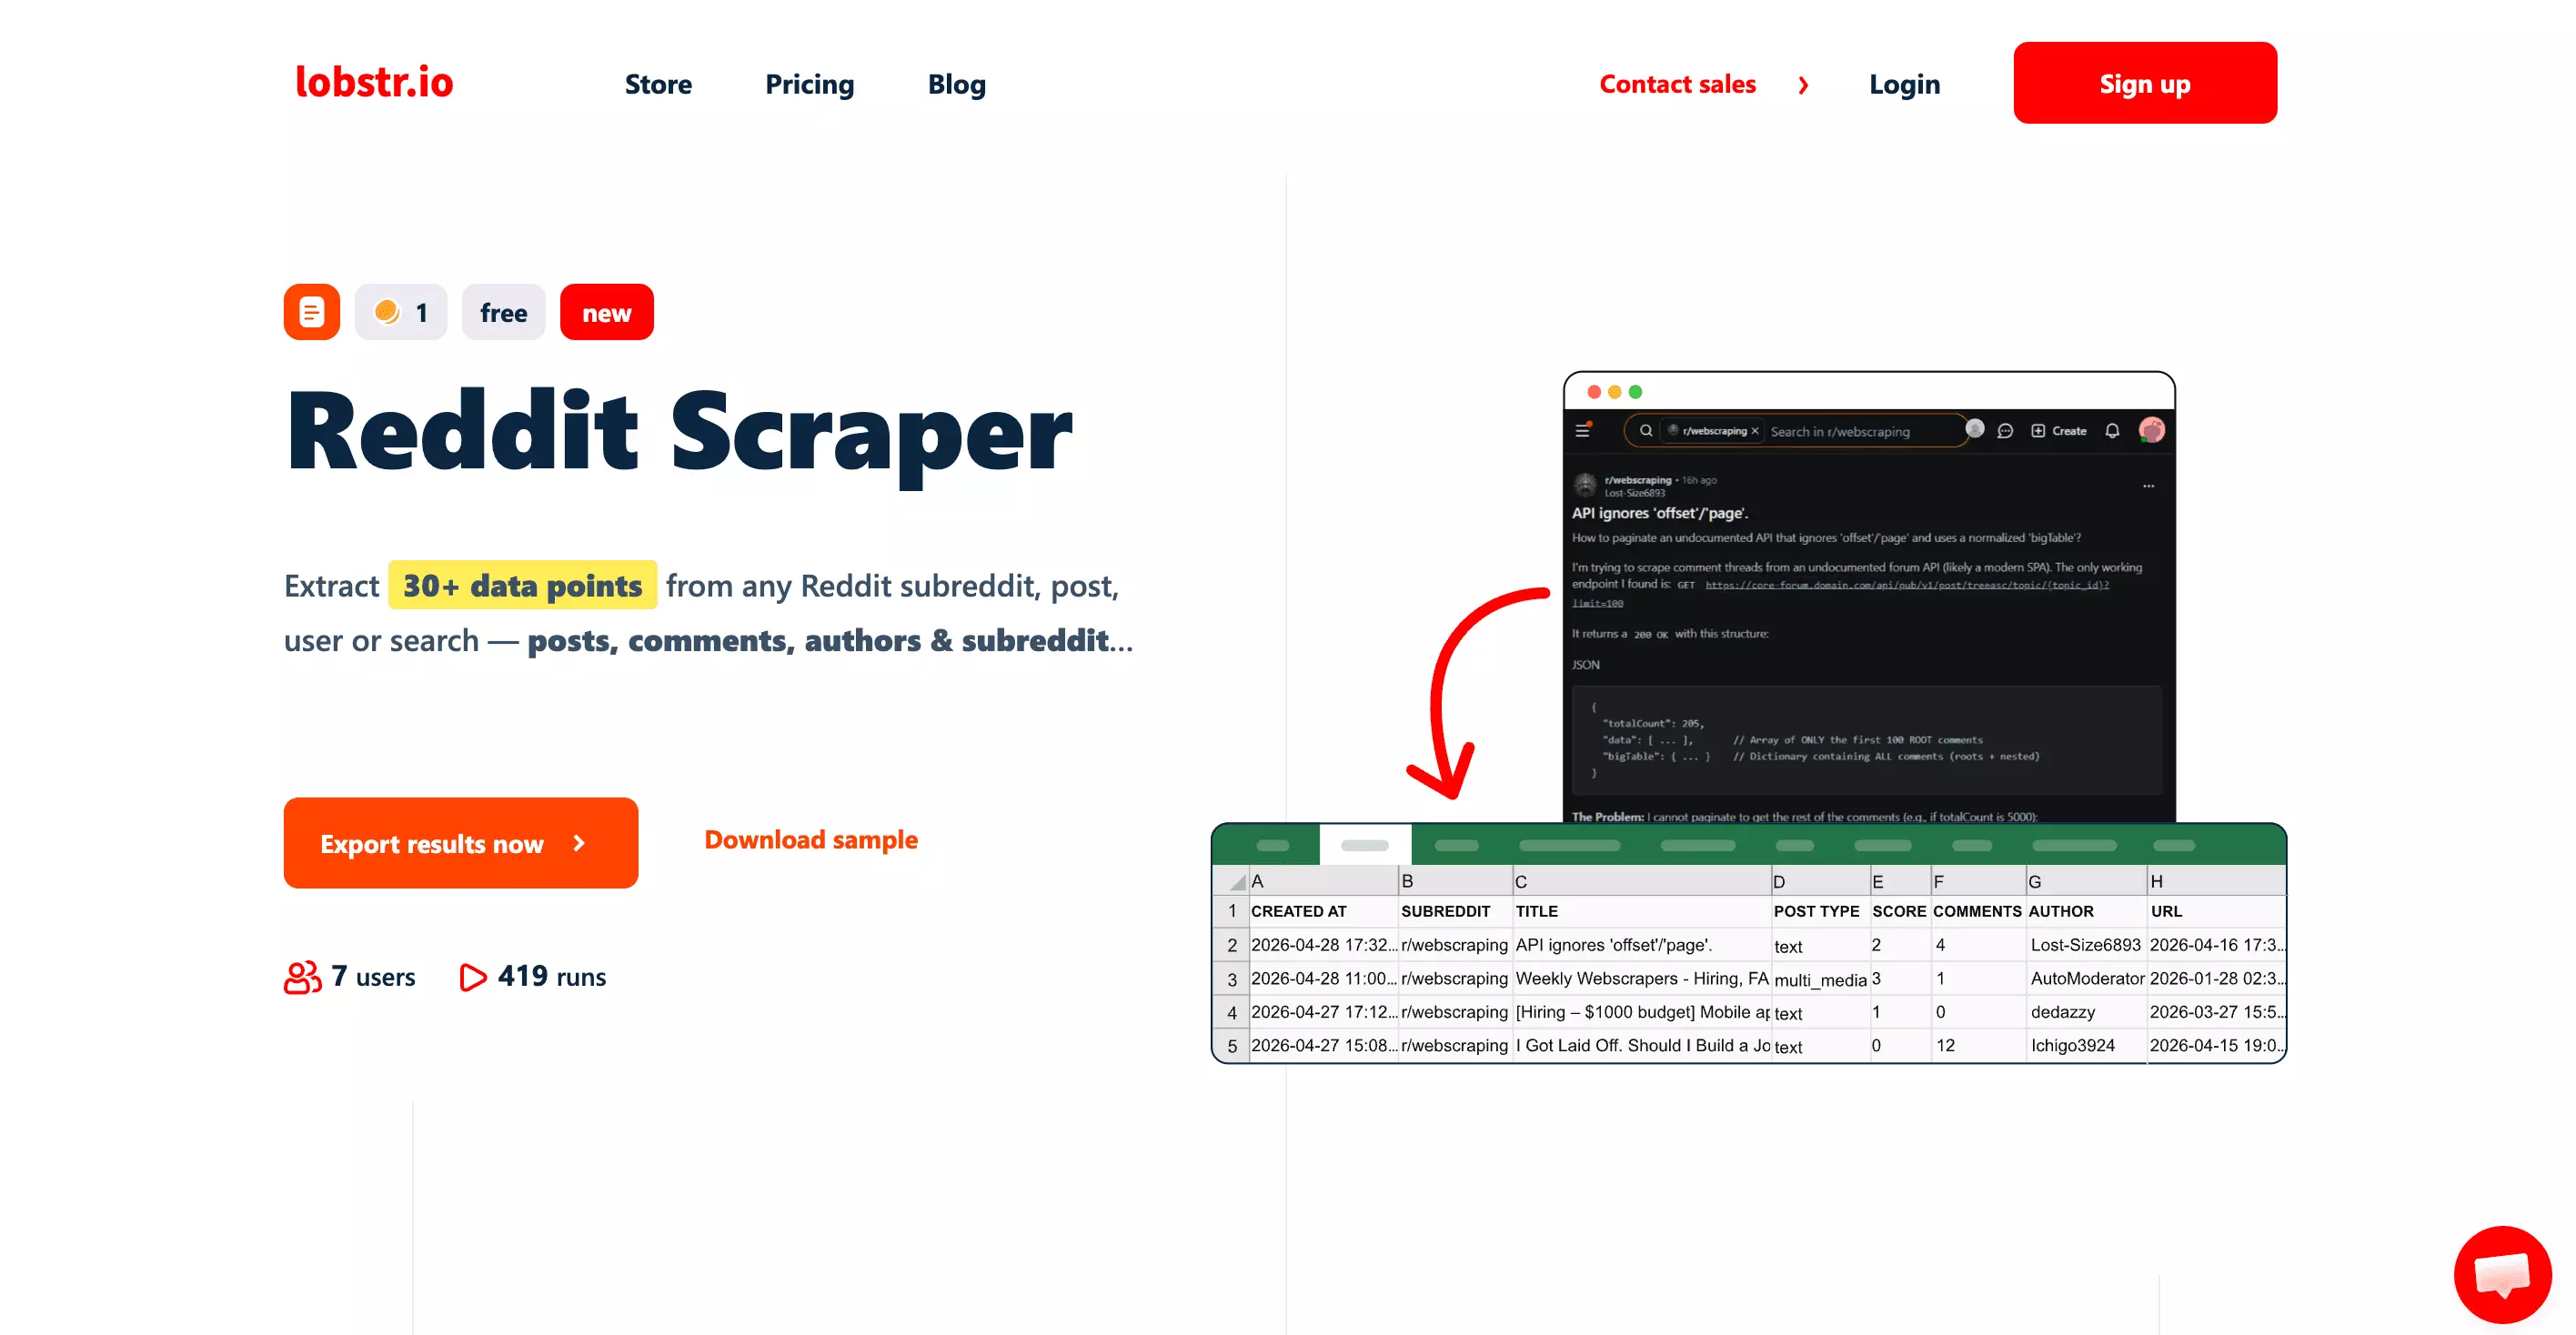Click the dedazzy author cell
The width and height of the screenshot is (2576, 1335).
tap(2086, 1012)
